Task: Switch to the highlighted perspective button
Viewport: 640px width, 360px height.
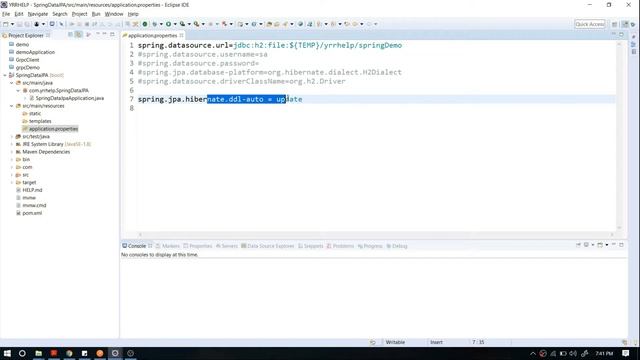Action: click(x=625, y=24)
